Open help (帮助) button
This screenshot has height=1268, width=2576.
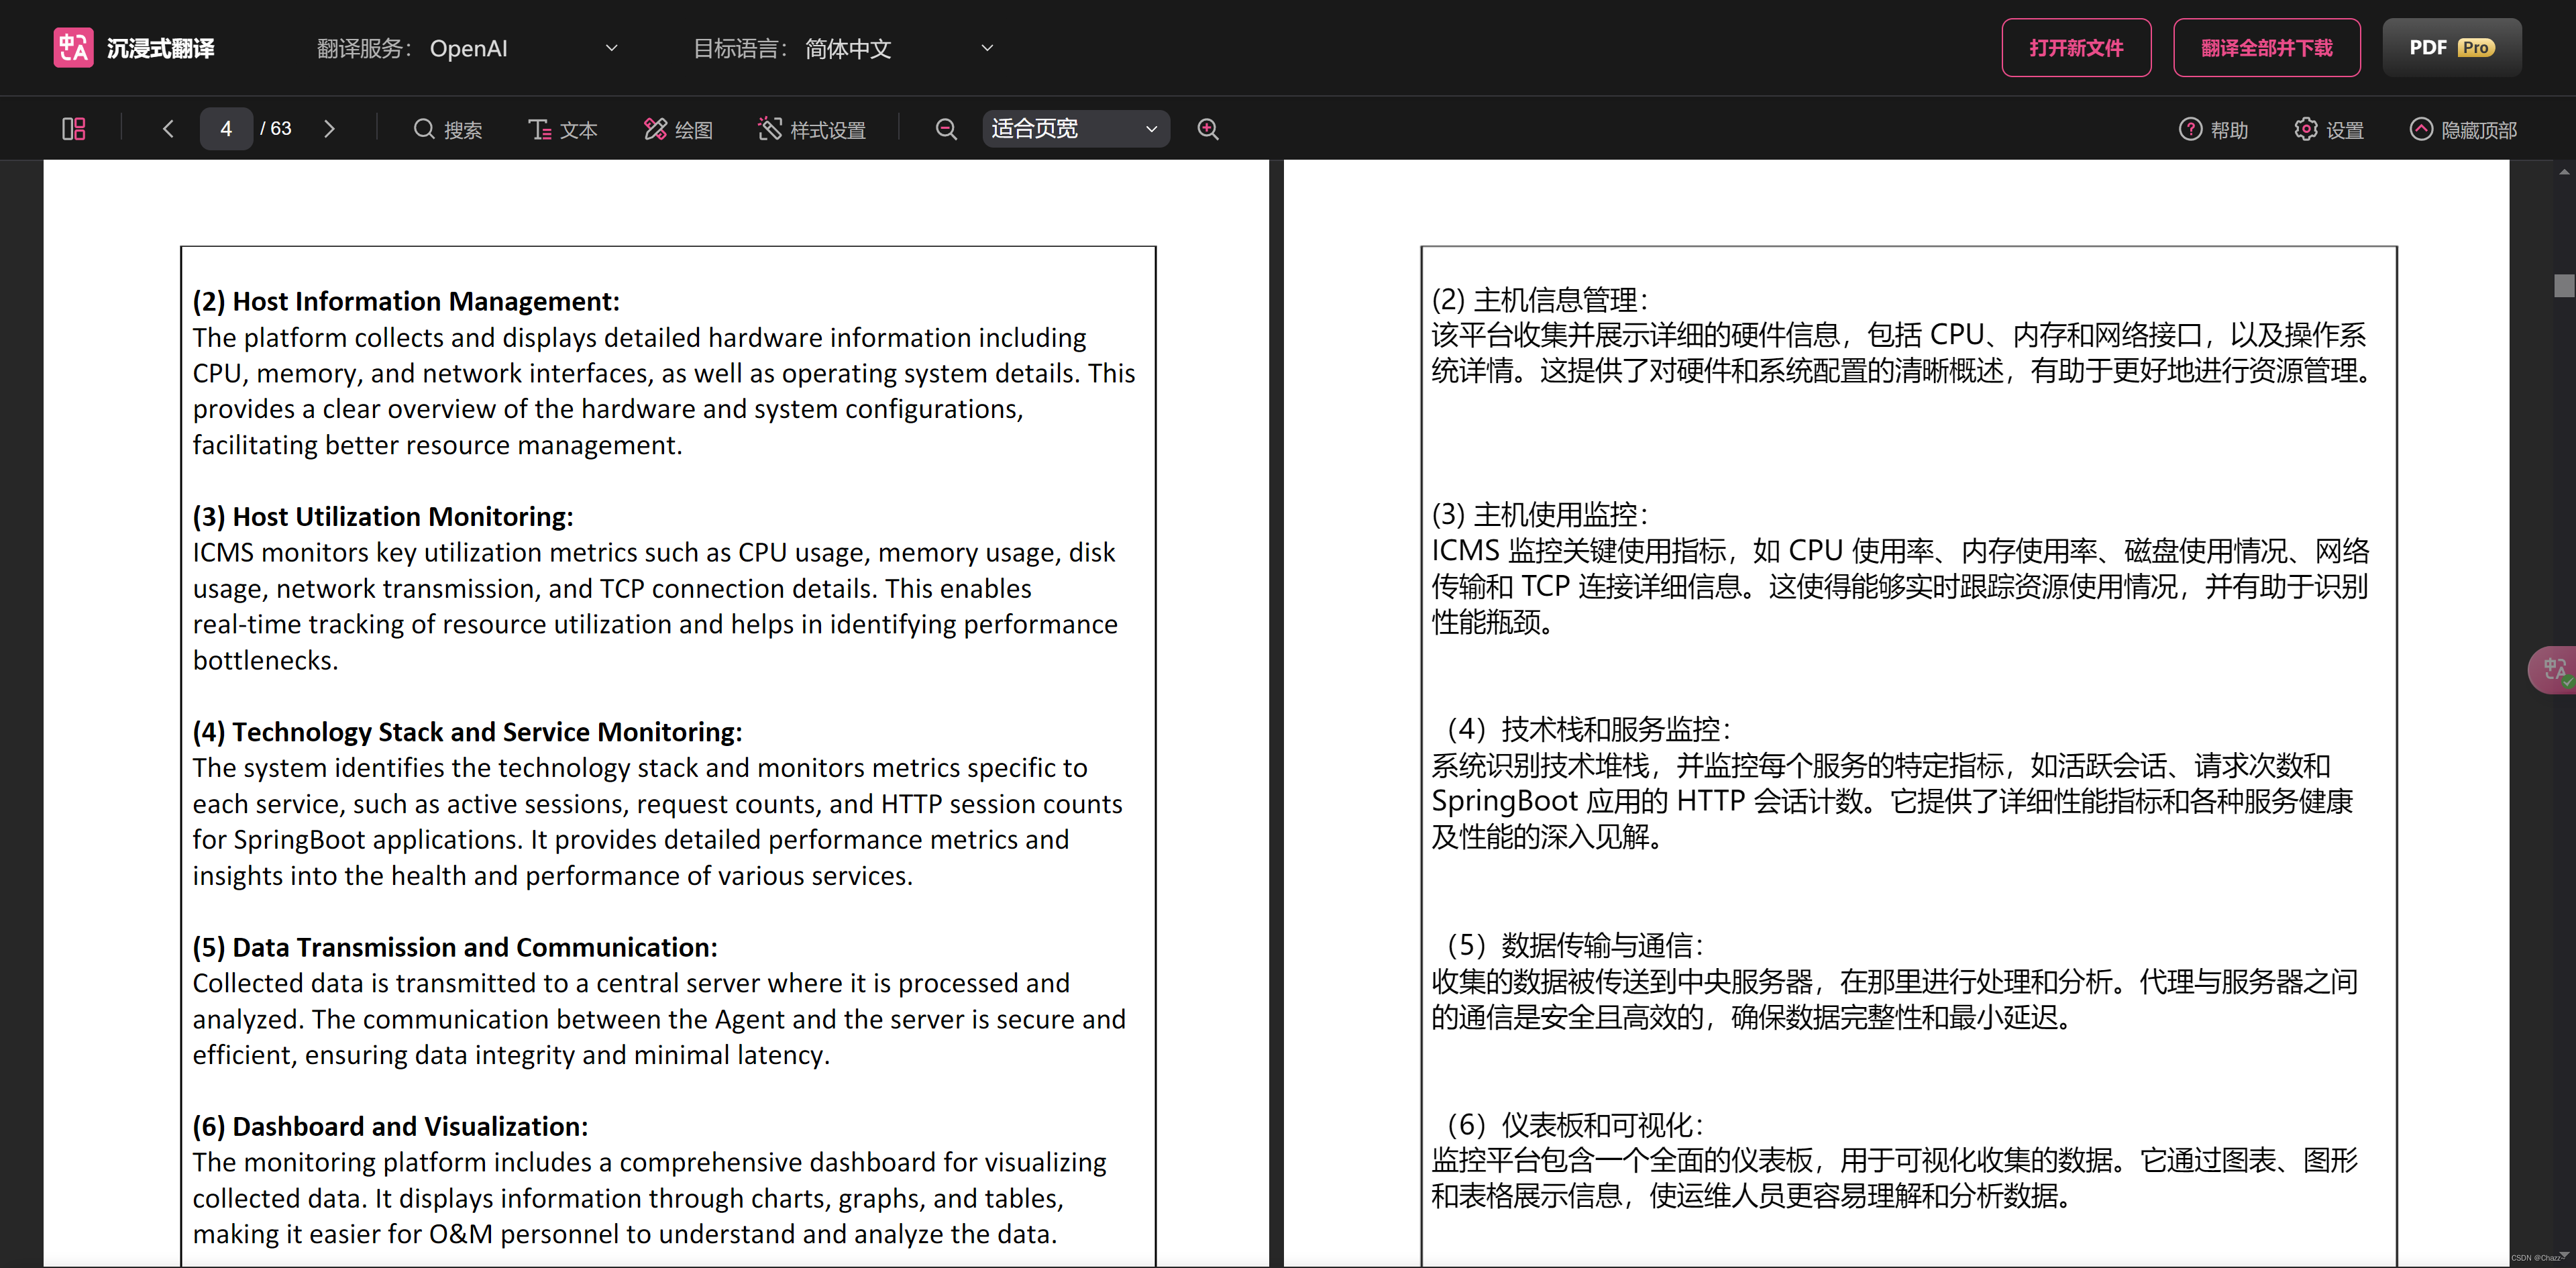pyautogui.click(x=2213, y=129)
